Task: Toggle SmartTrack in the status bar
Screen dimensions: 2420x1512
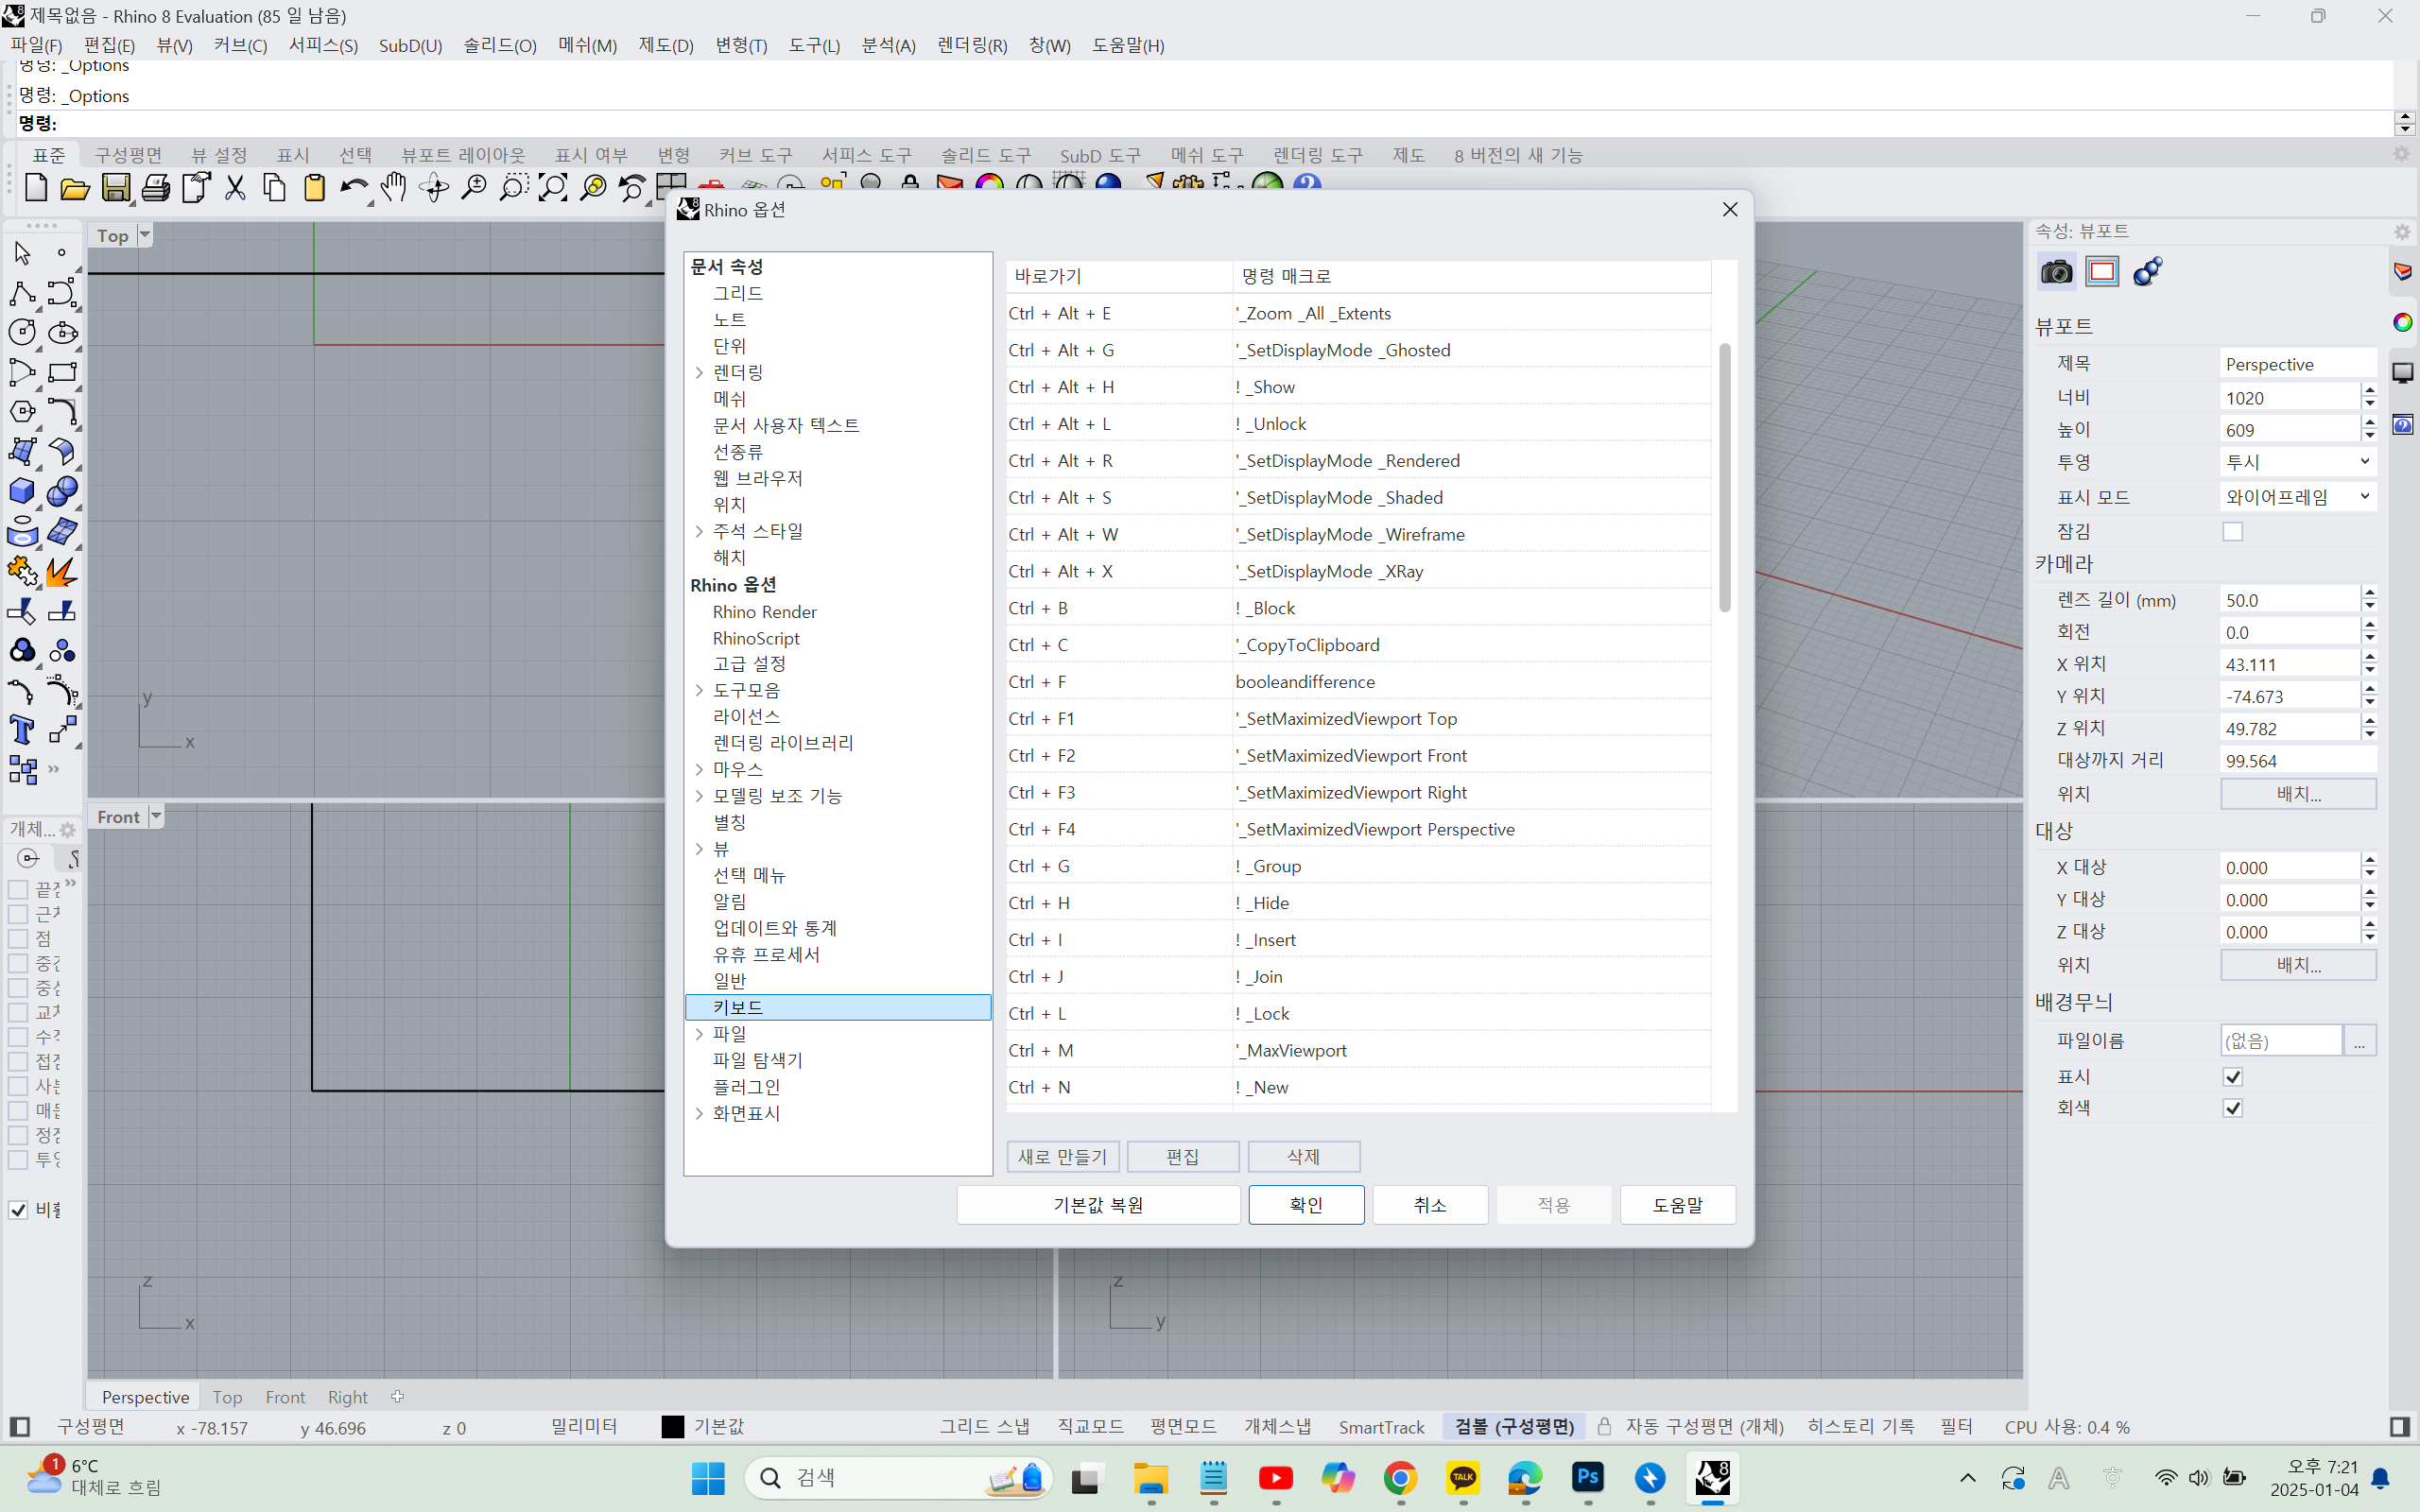Action: (x=1381, y=1426)
